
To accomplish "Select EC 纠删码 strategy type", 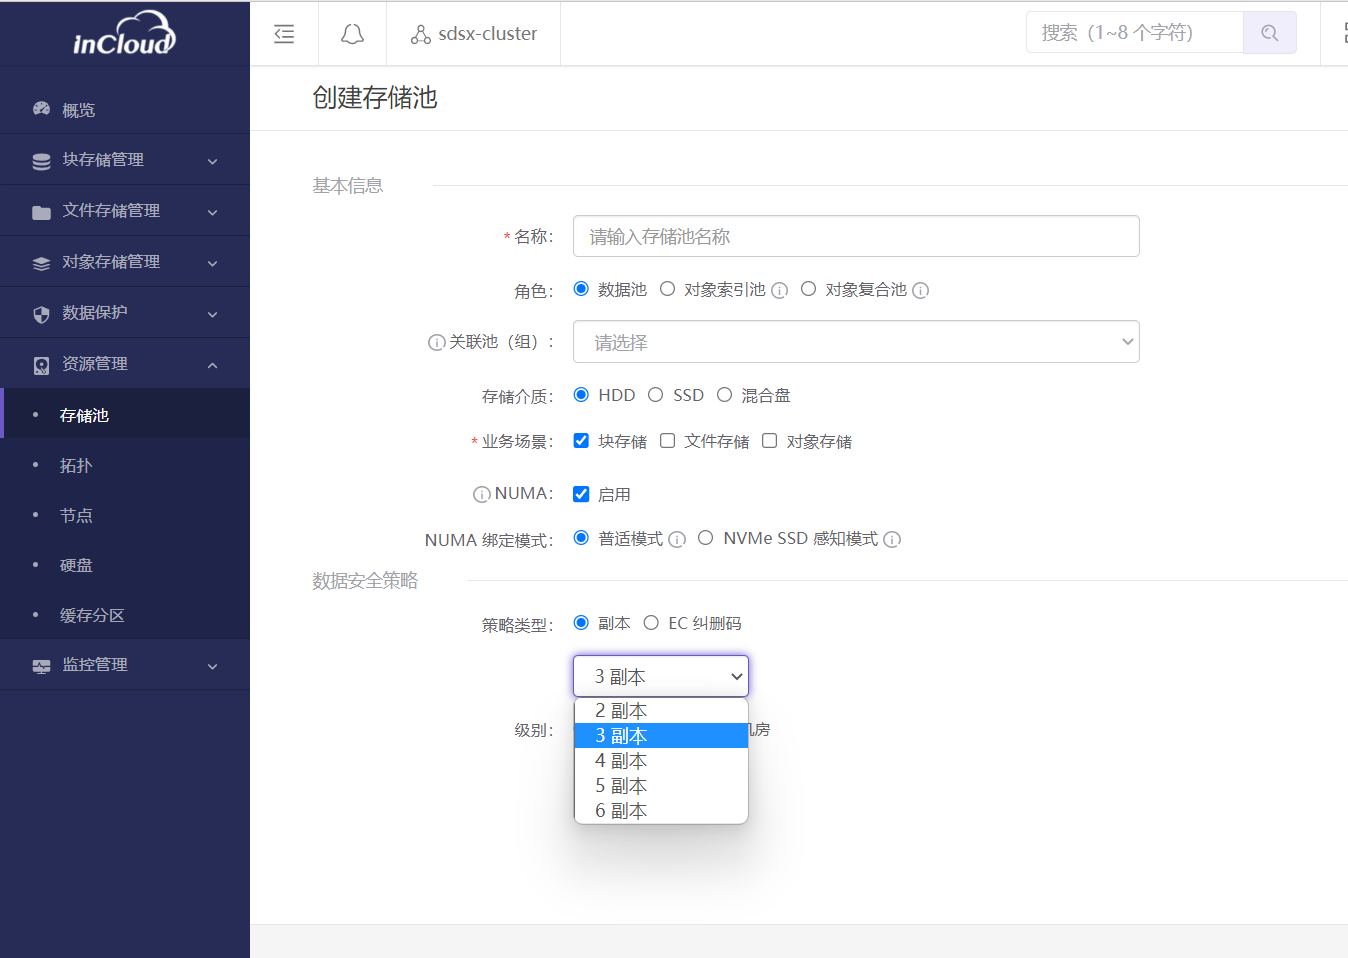I will 651,623.
